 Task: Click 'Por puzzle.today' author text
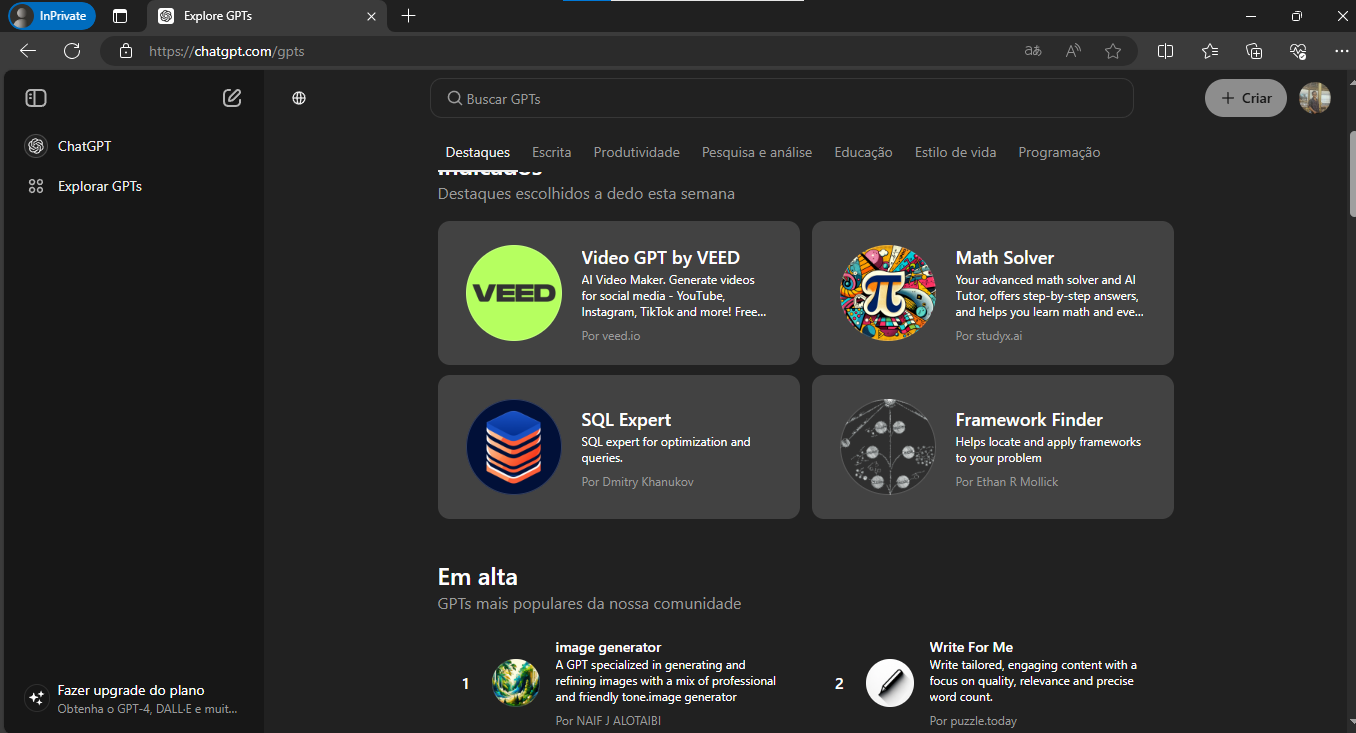tap(973, 721)
